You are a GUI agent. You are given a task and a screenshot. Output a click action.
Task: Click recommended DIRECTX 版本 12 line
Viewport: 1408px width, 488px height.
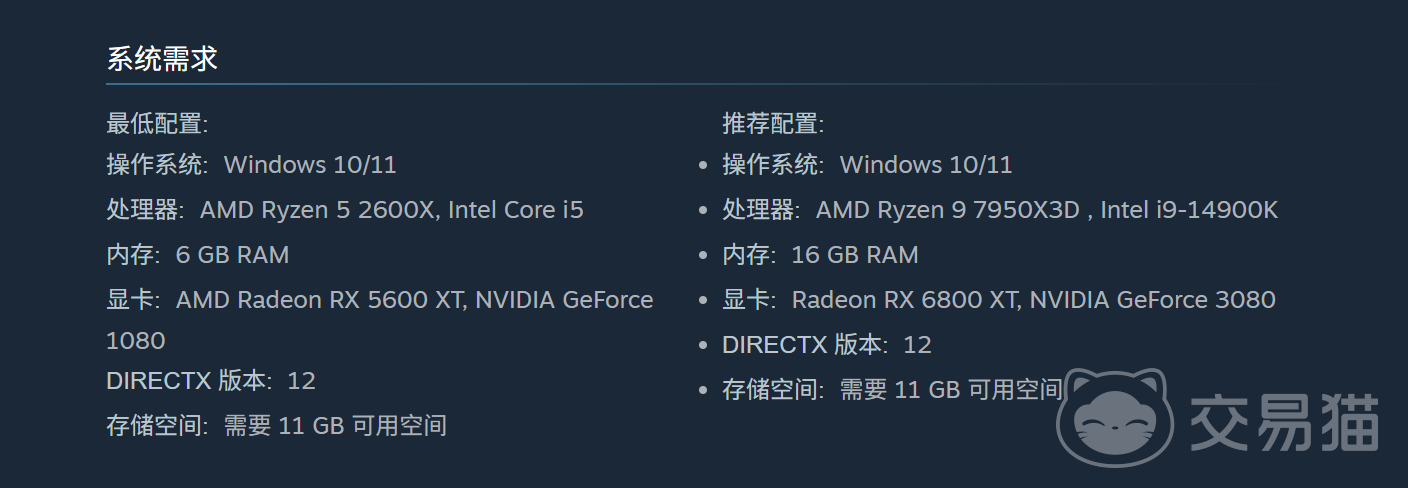tap(827, 345)
